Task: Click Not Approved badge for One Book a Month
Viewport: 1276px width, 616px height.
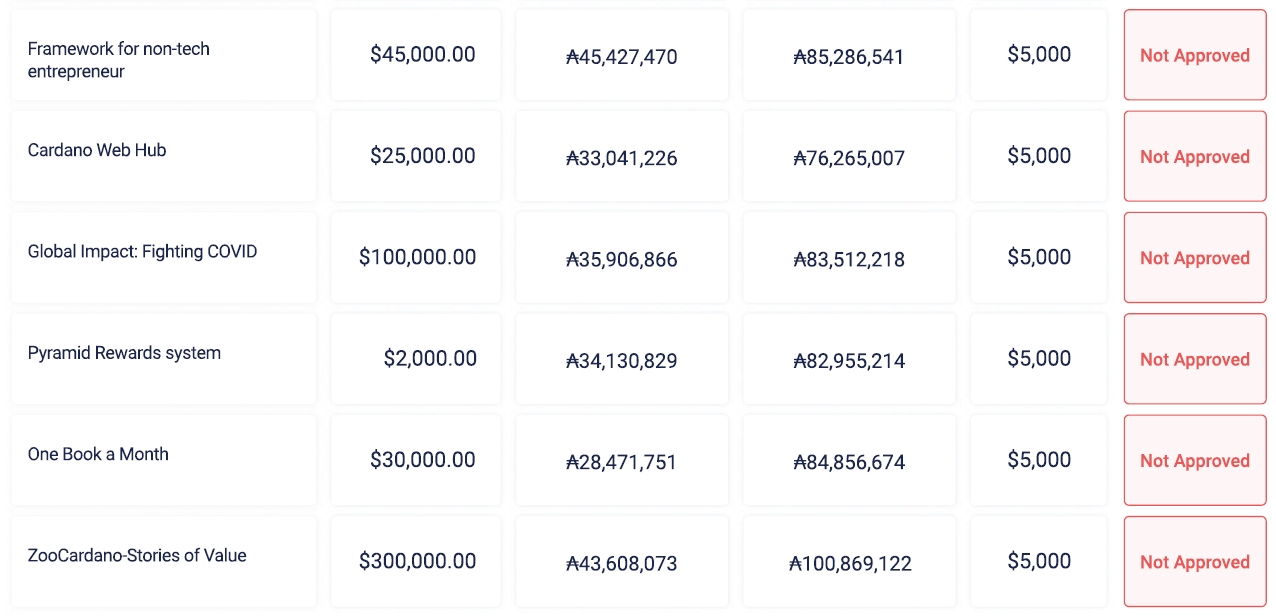Action: pos(1195,461)
